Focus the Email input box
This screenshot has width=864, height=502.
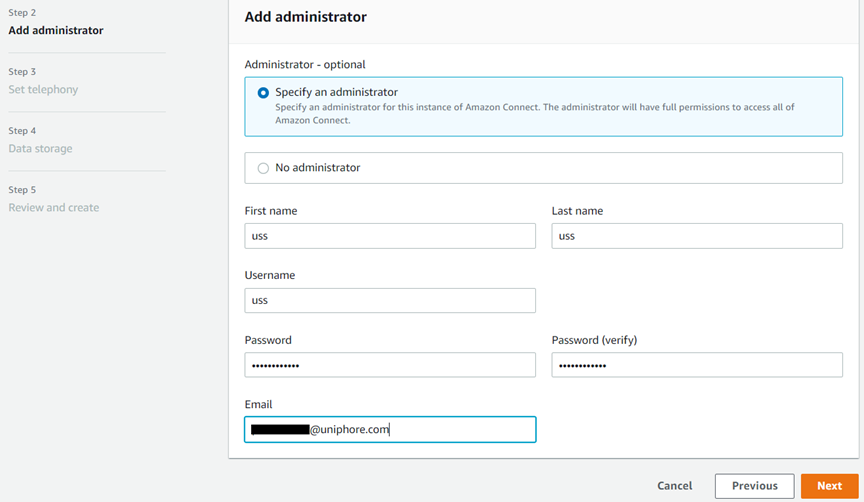(390, 429)
